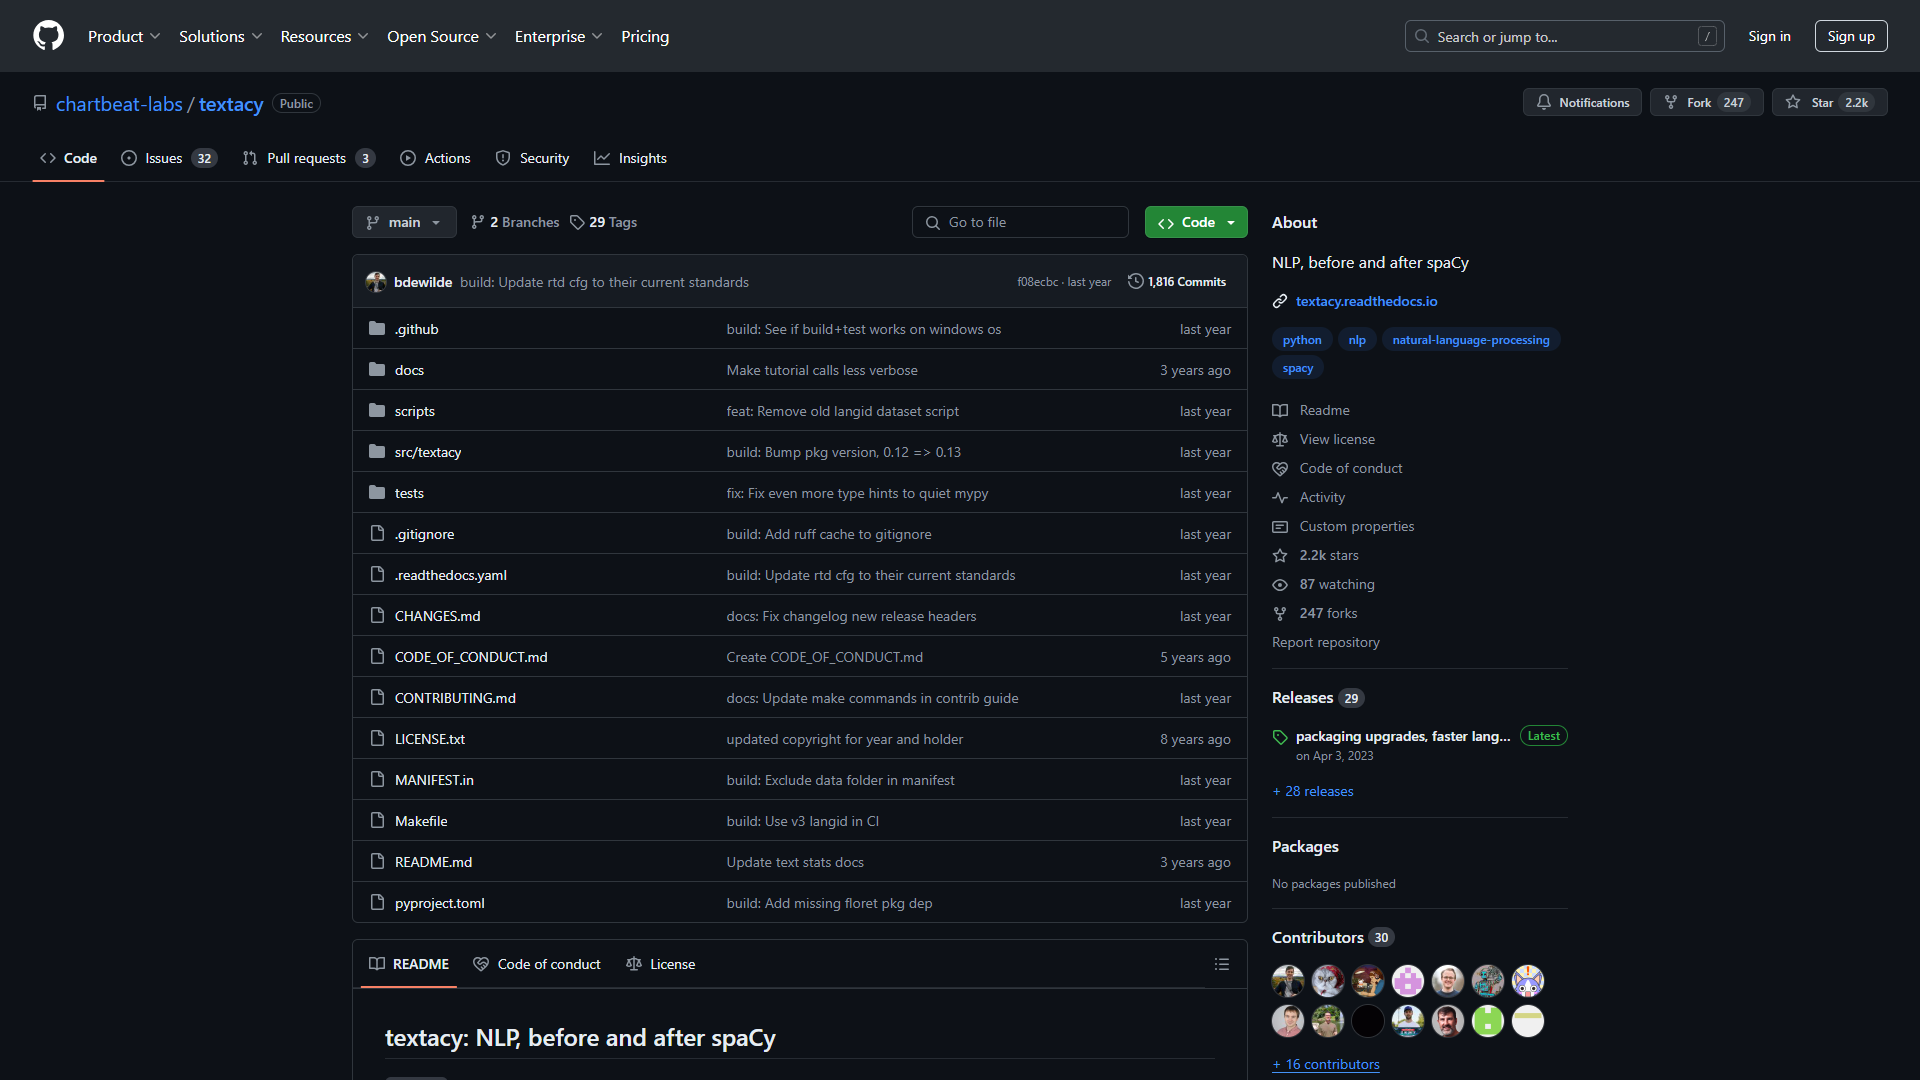Image resolution: width=1920 pixels, height=1080 pixels.
Task: Click the Go to file search field
Action: [1020, 222]
